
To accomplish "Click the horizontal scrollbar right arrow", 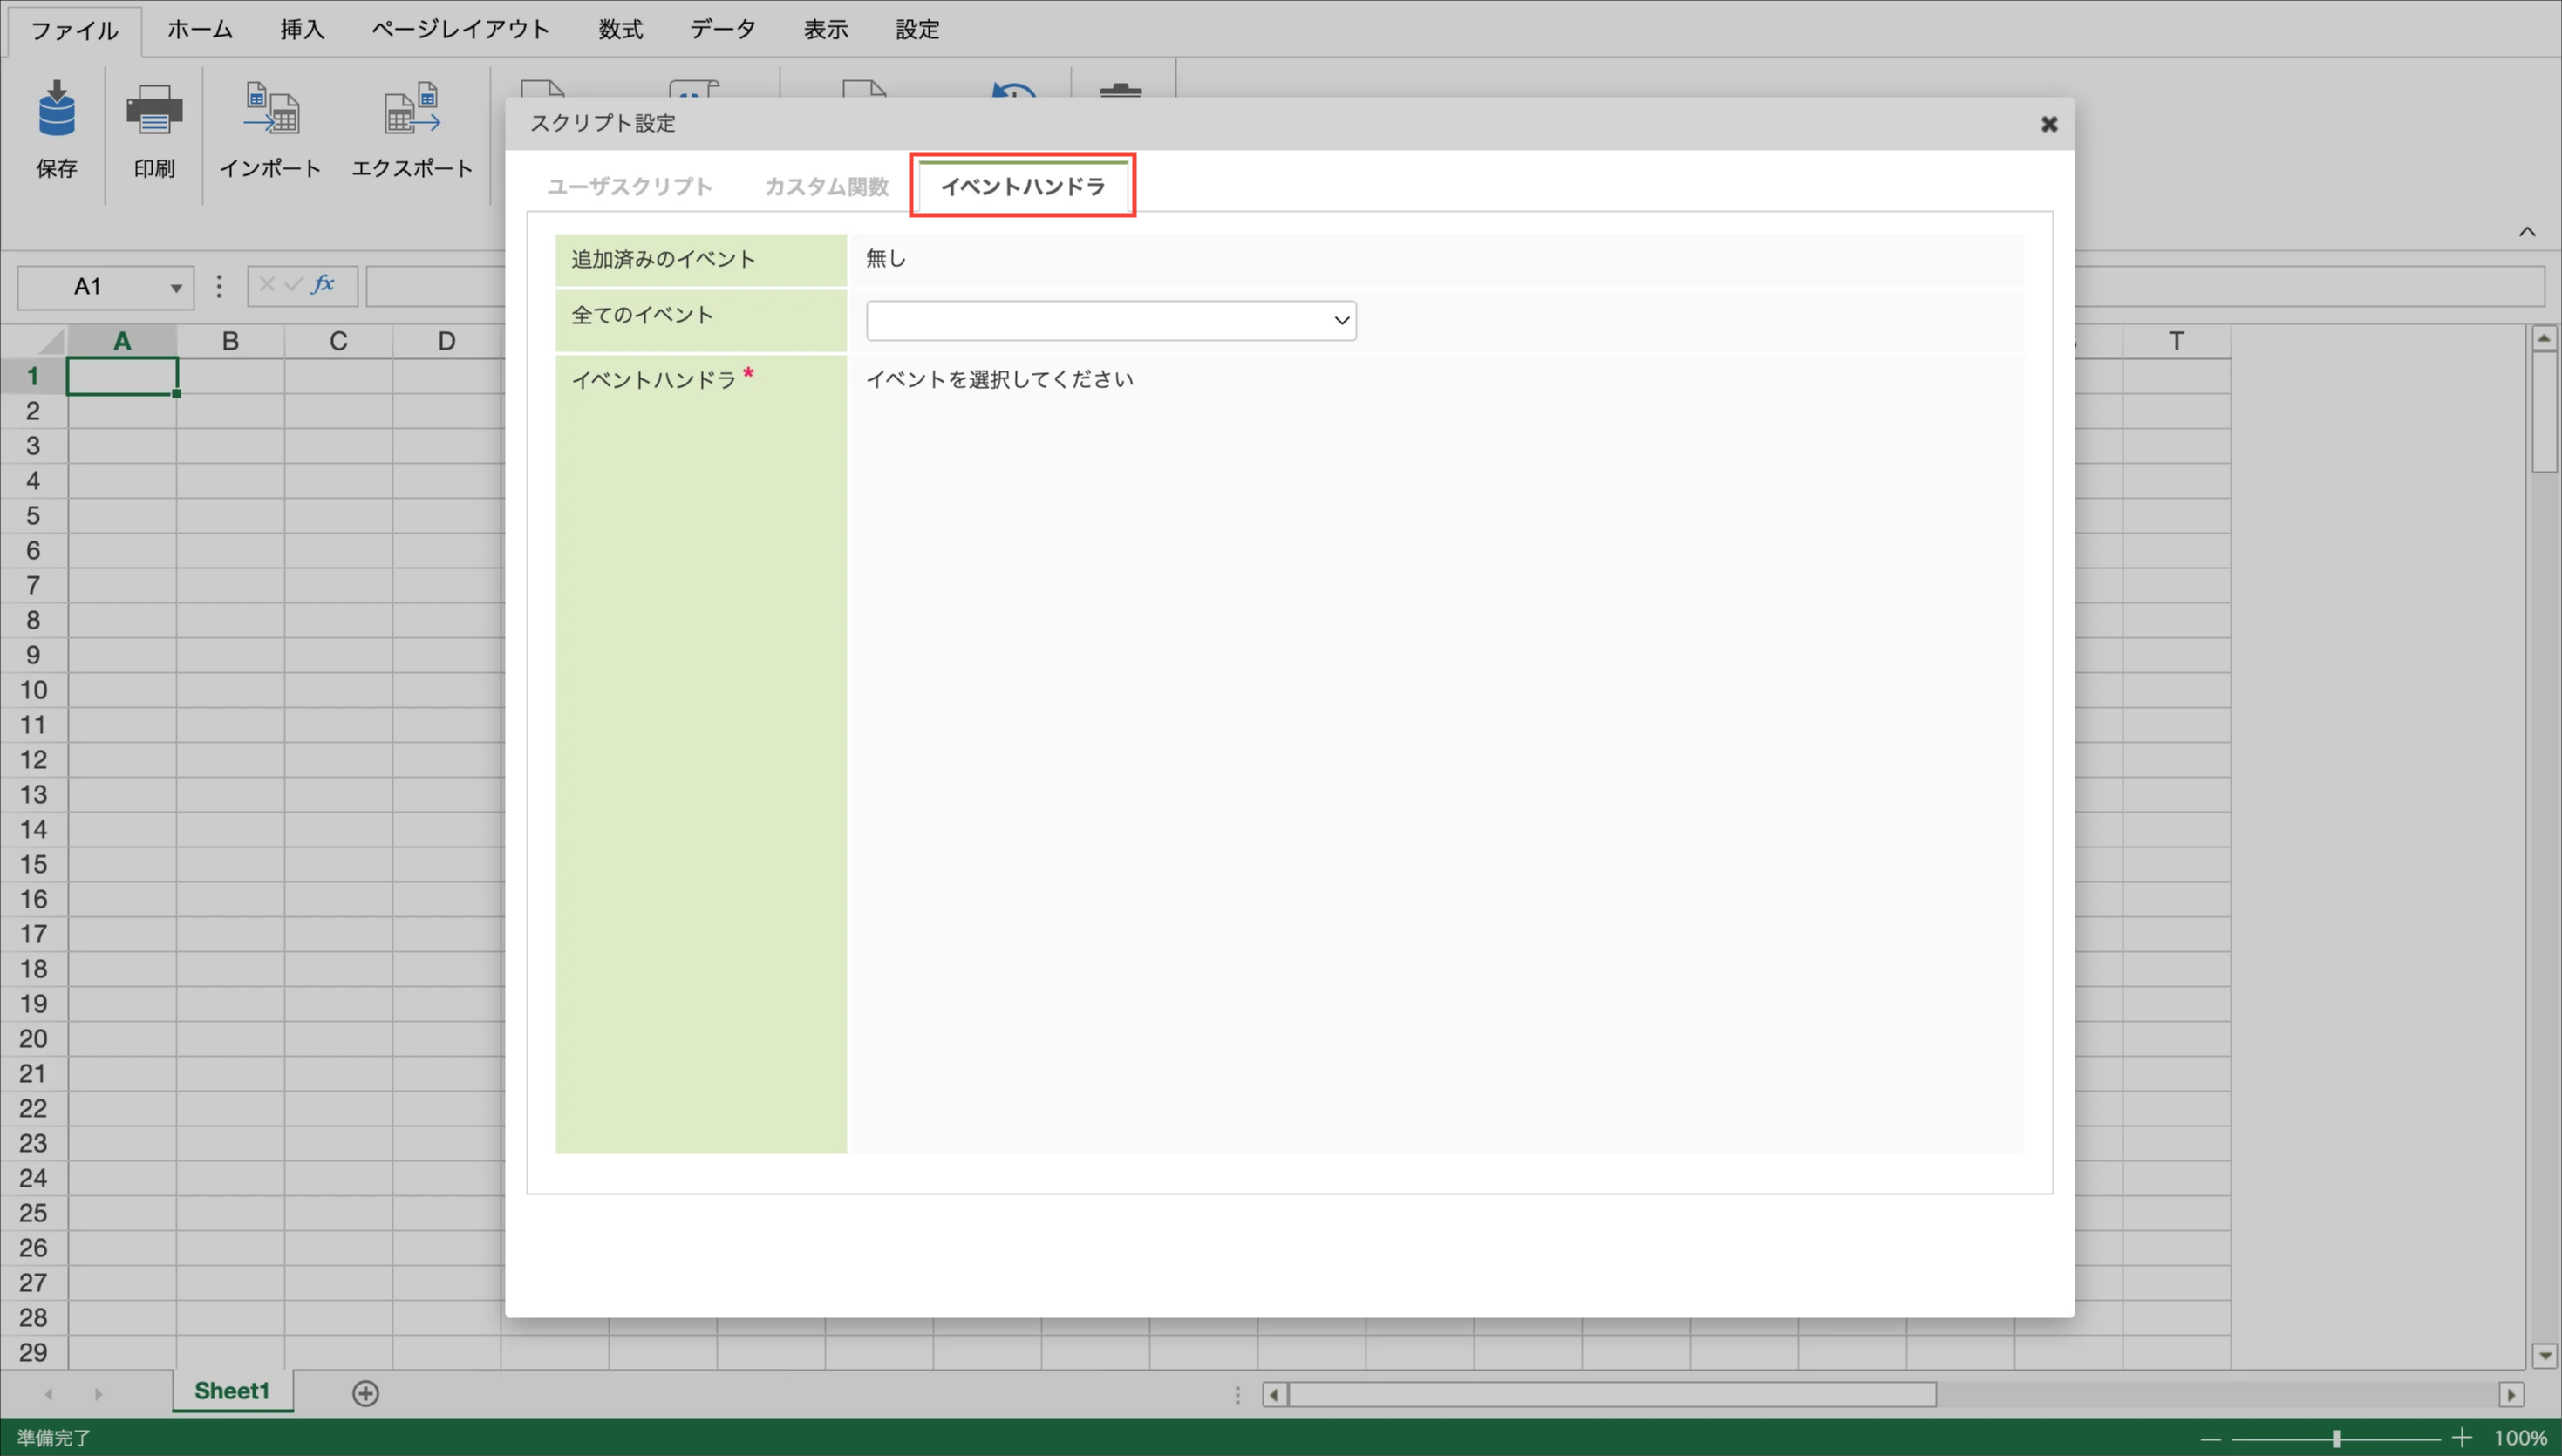I will point(2511,1394).
